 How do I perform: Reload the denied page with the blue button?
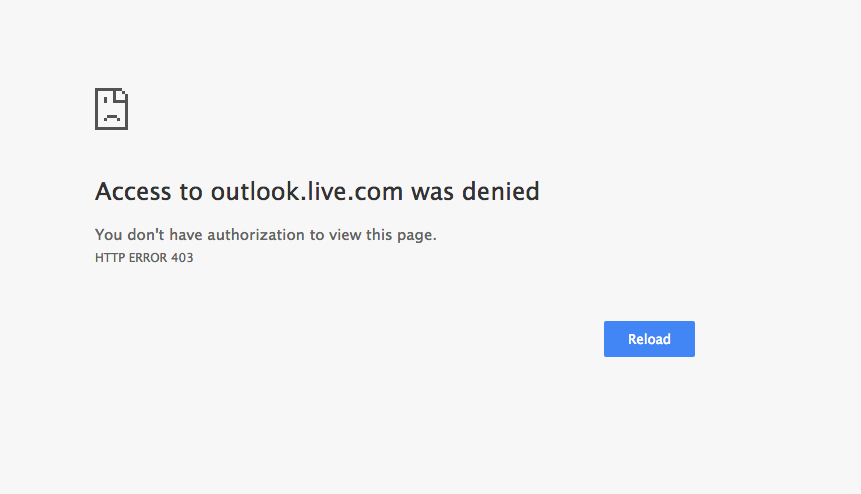[x=649, y=339]
